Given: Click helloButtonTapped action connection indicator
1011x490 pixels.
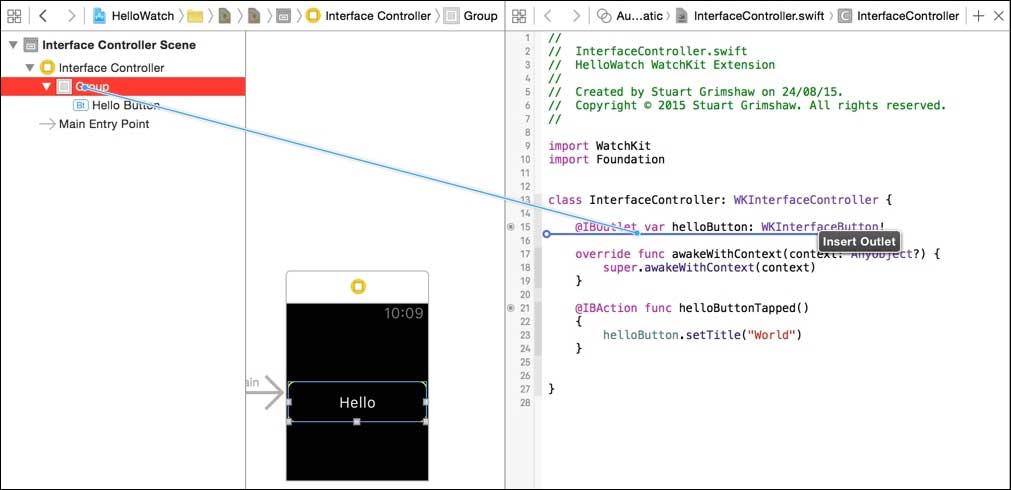Looking at the screenshot, I should pyautogui.click(x=511, y=308).
